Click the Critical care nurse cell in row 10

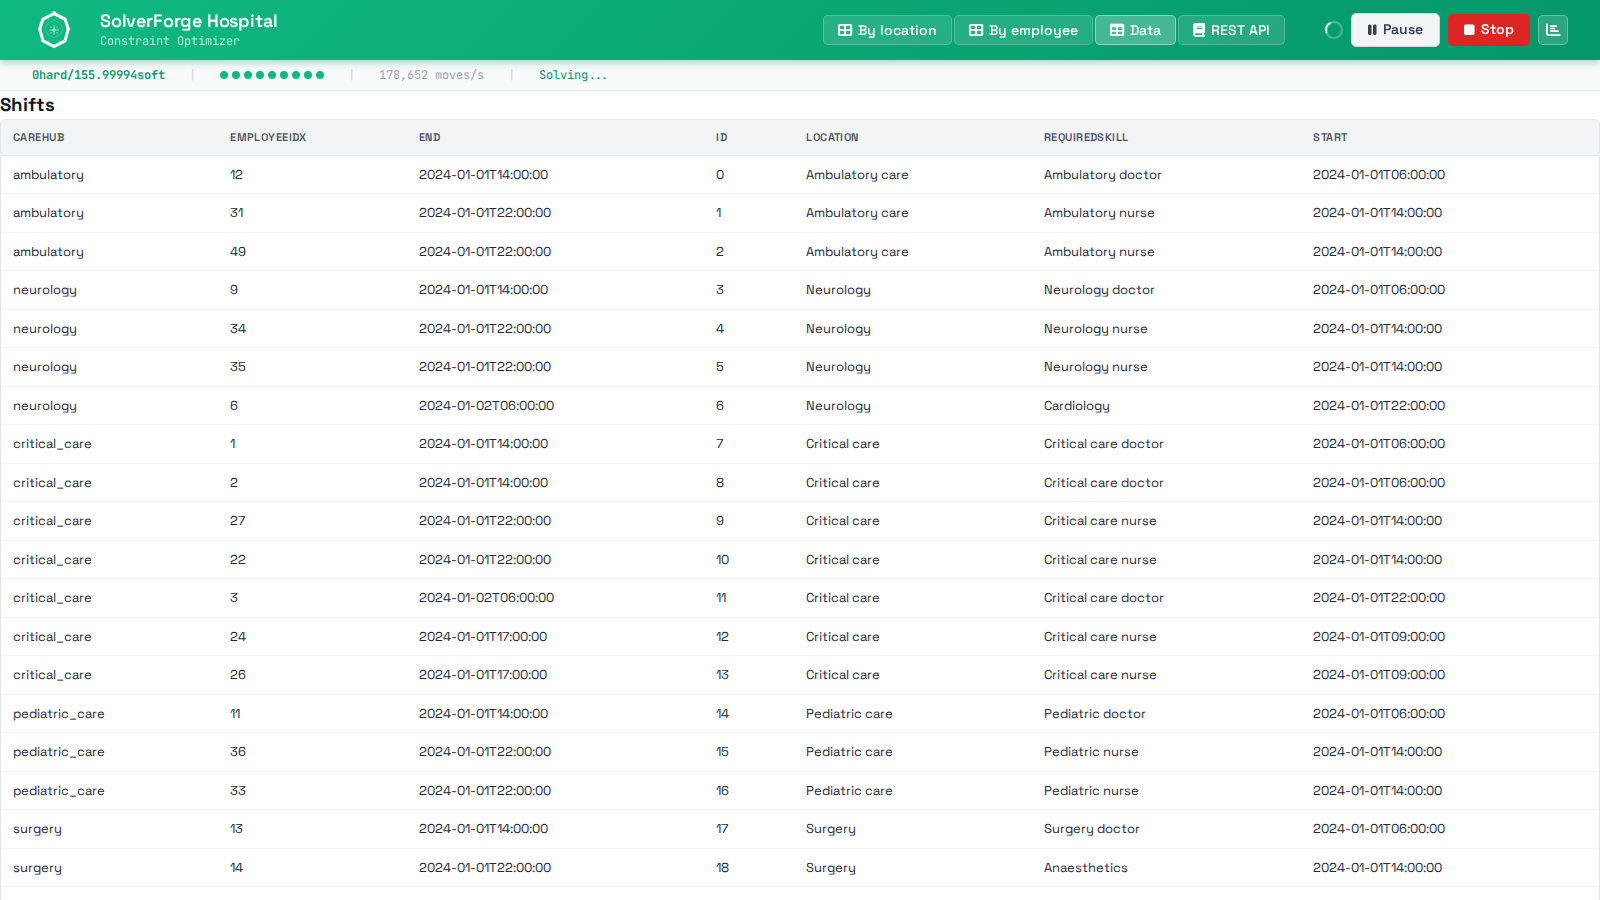coord(1100,560)
